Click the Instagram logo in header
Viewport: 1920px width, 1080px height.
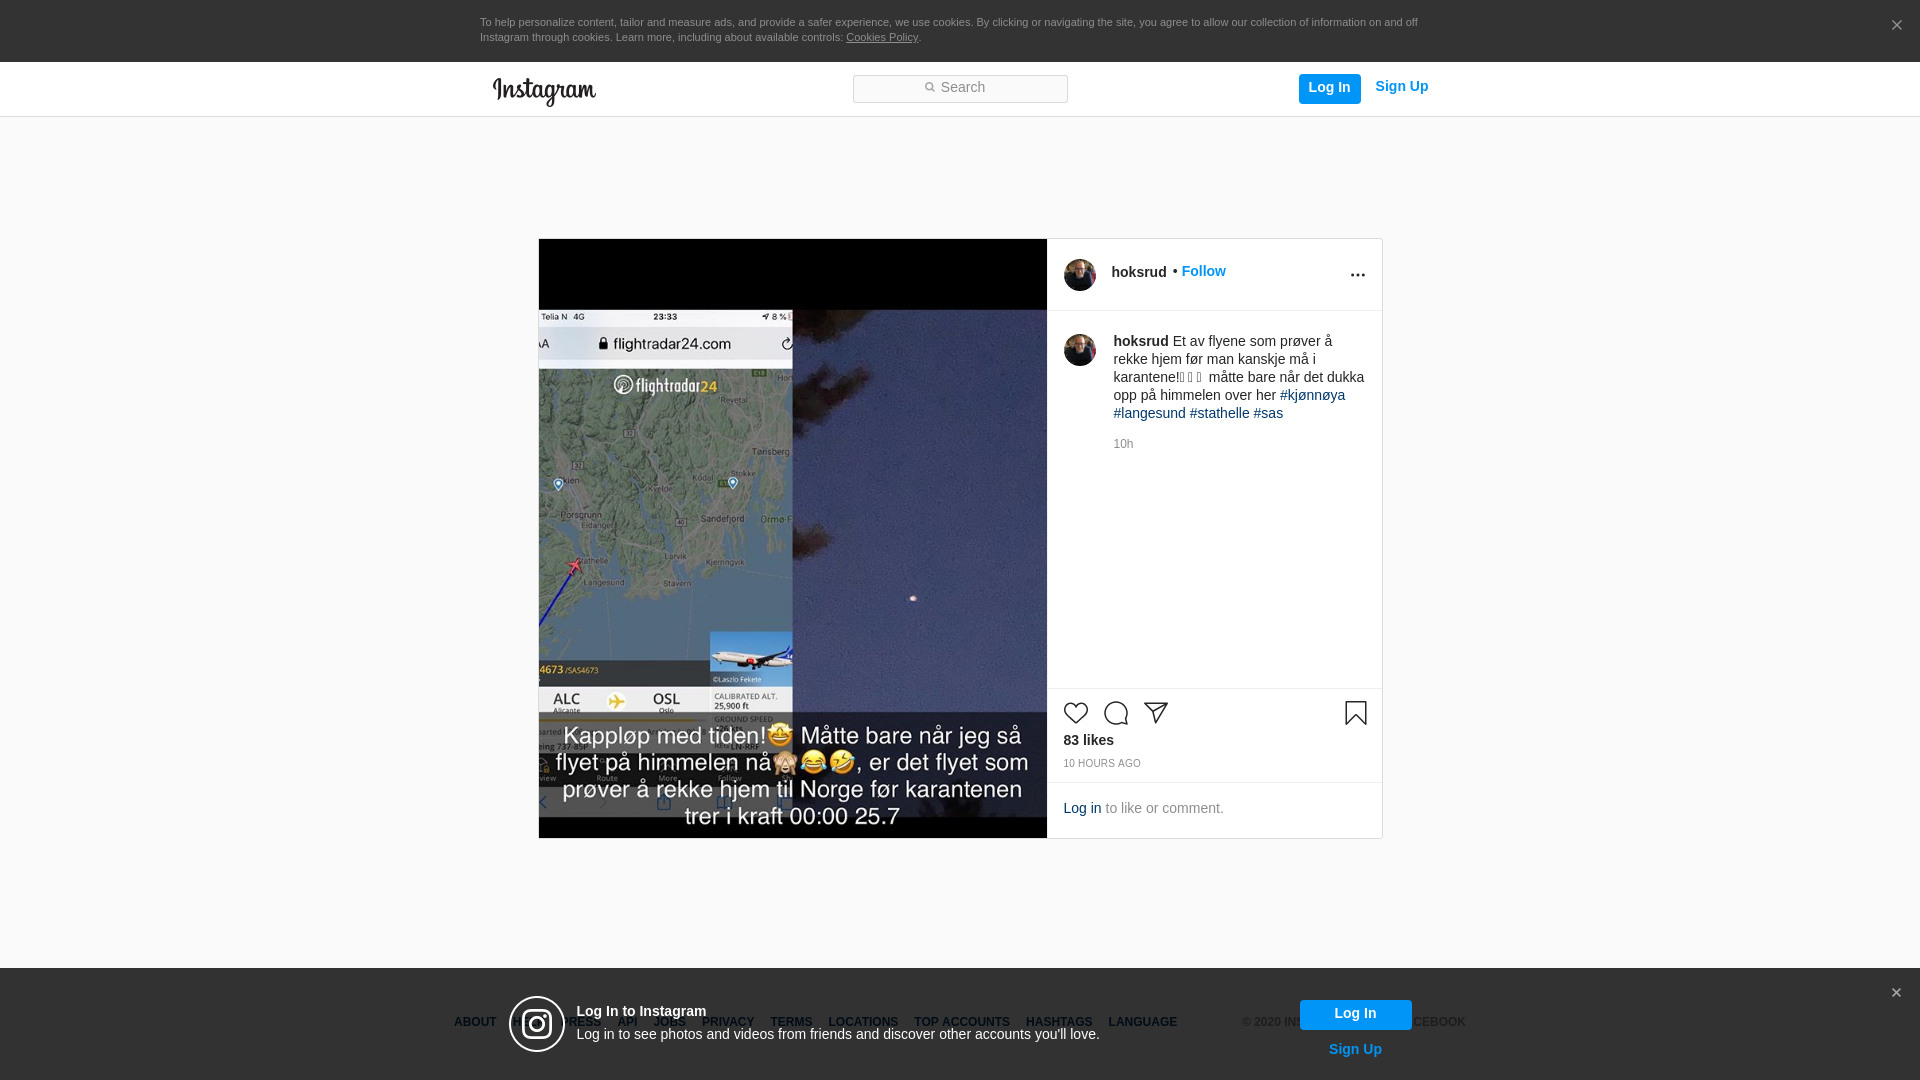(x=544, y=91)
